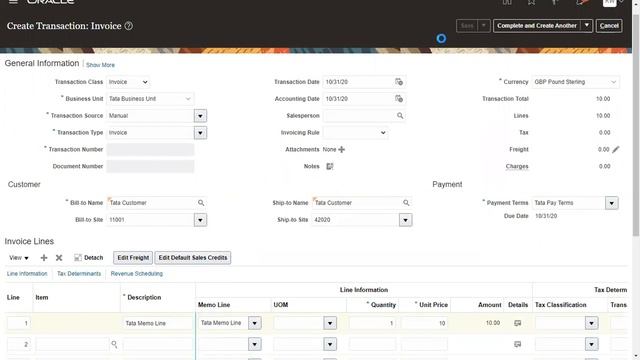
Task: Click Complete and Create Another button
Action: pos(537,26)
